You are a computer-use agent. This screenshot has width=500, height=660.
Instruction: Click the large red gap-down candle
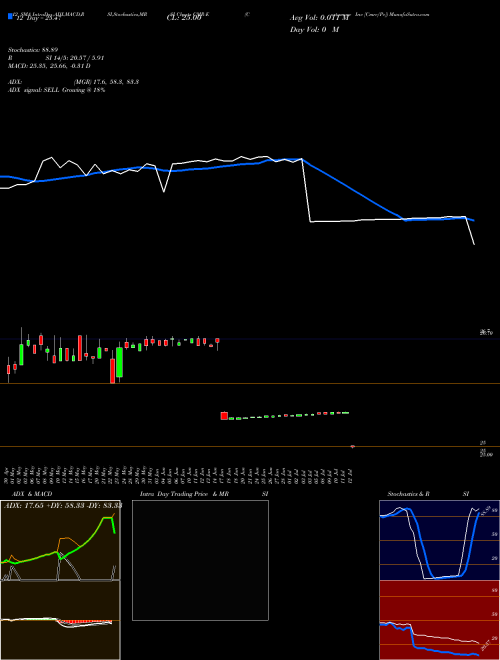(224, 416)
